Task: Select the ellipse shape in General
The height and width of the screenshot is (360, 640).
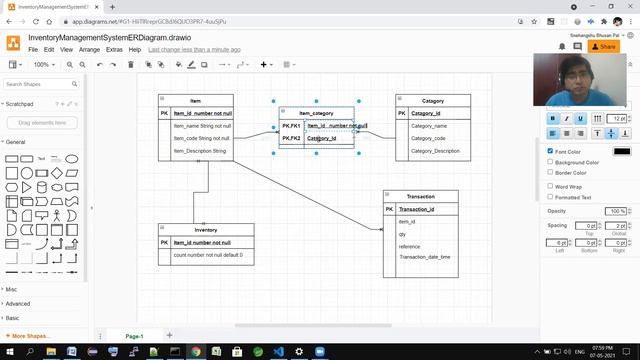Action: [x=72, y=159]
